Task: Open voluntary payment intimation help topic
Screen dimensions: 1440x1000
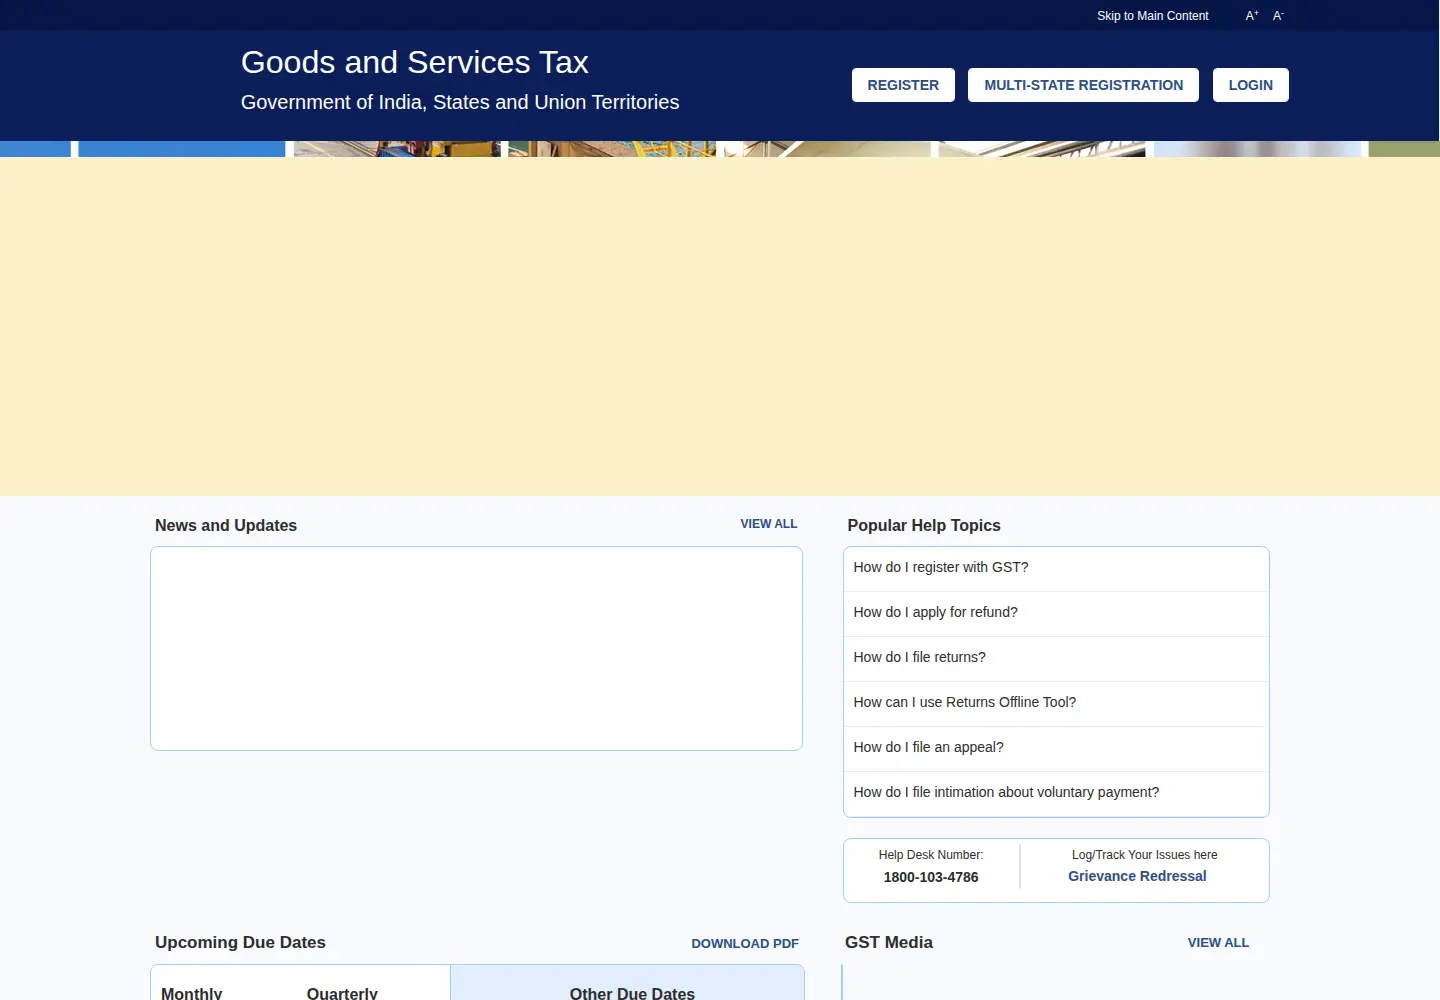Action: pos(1056,793)
